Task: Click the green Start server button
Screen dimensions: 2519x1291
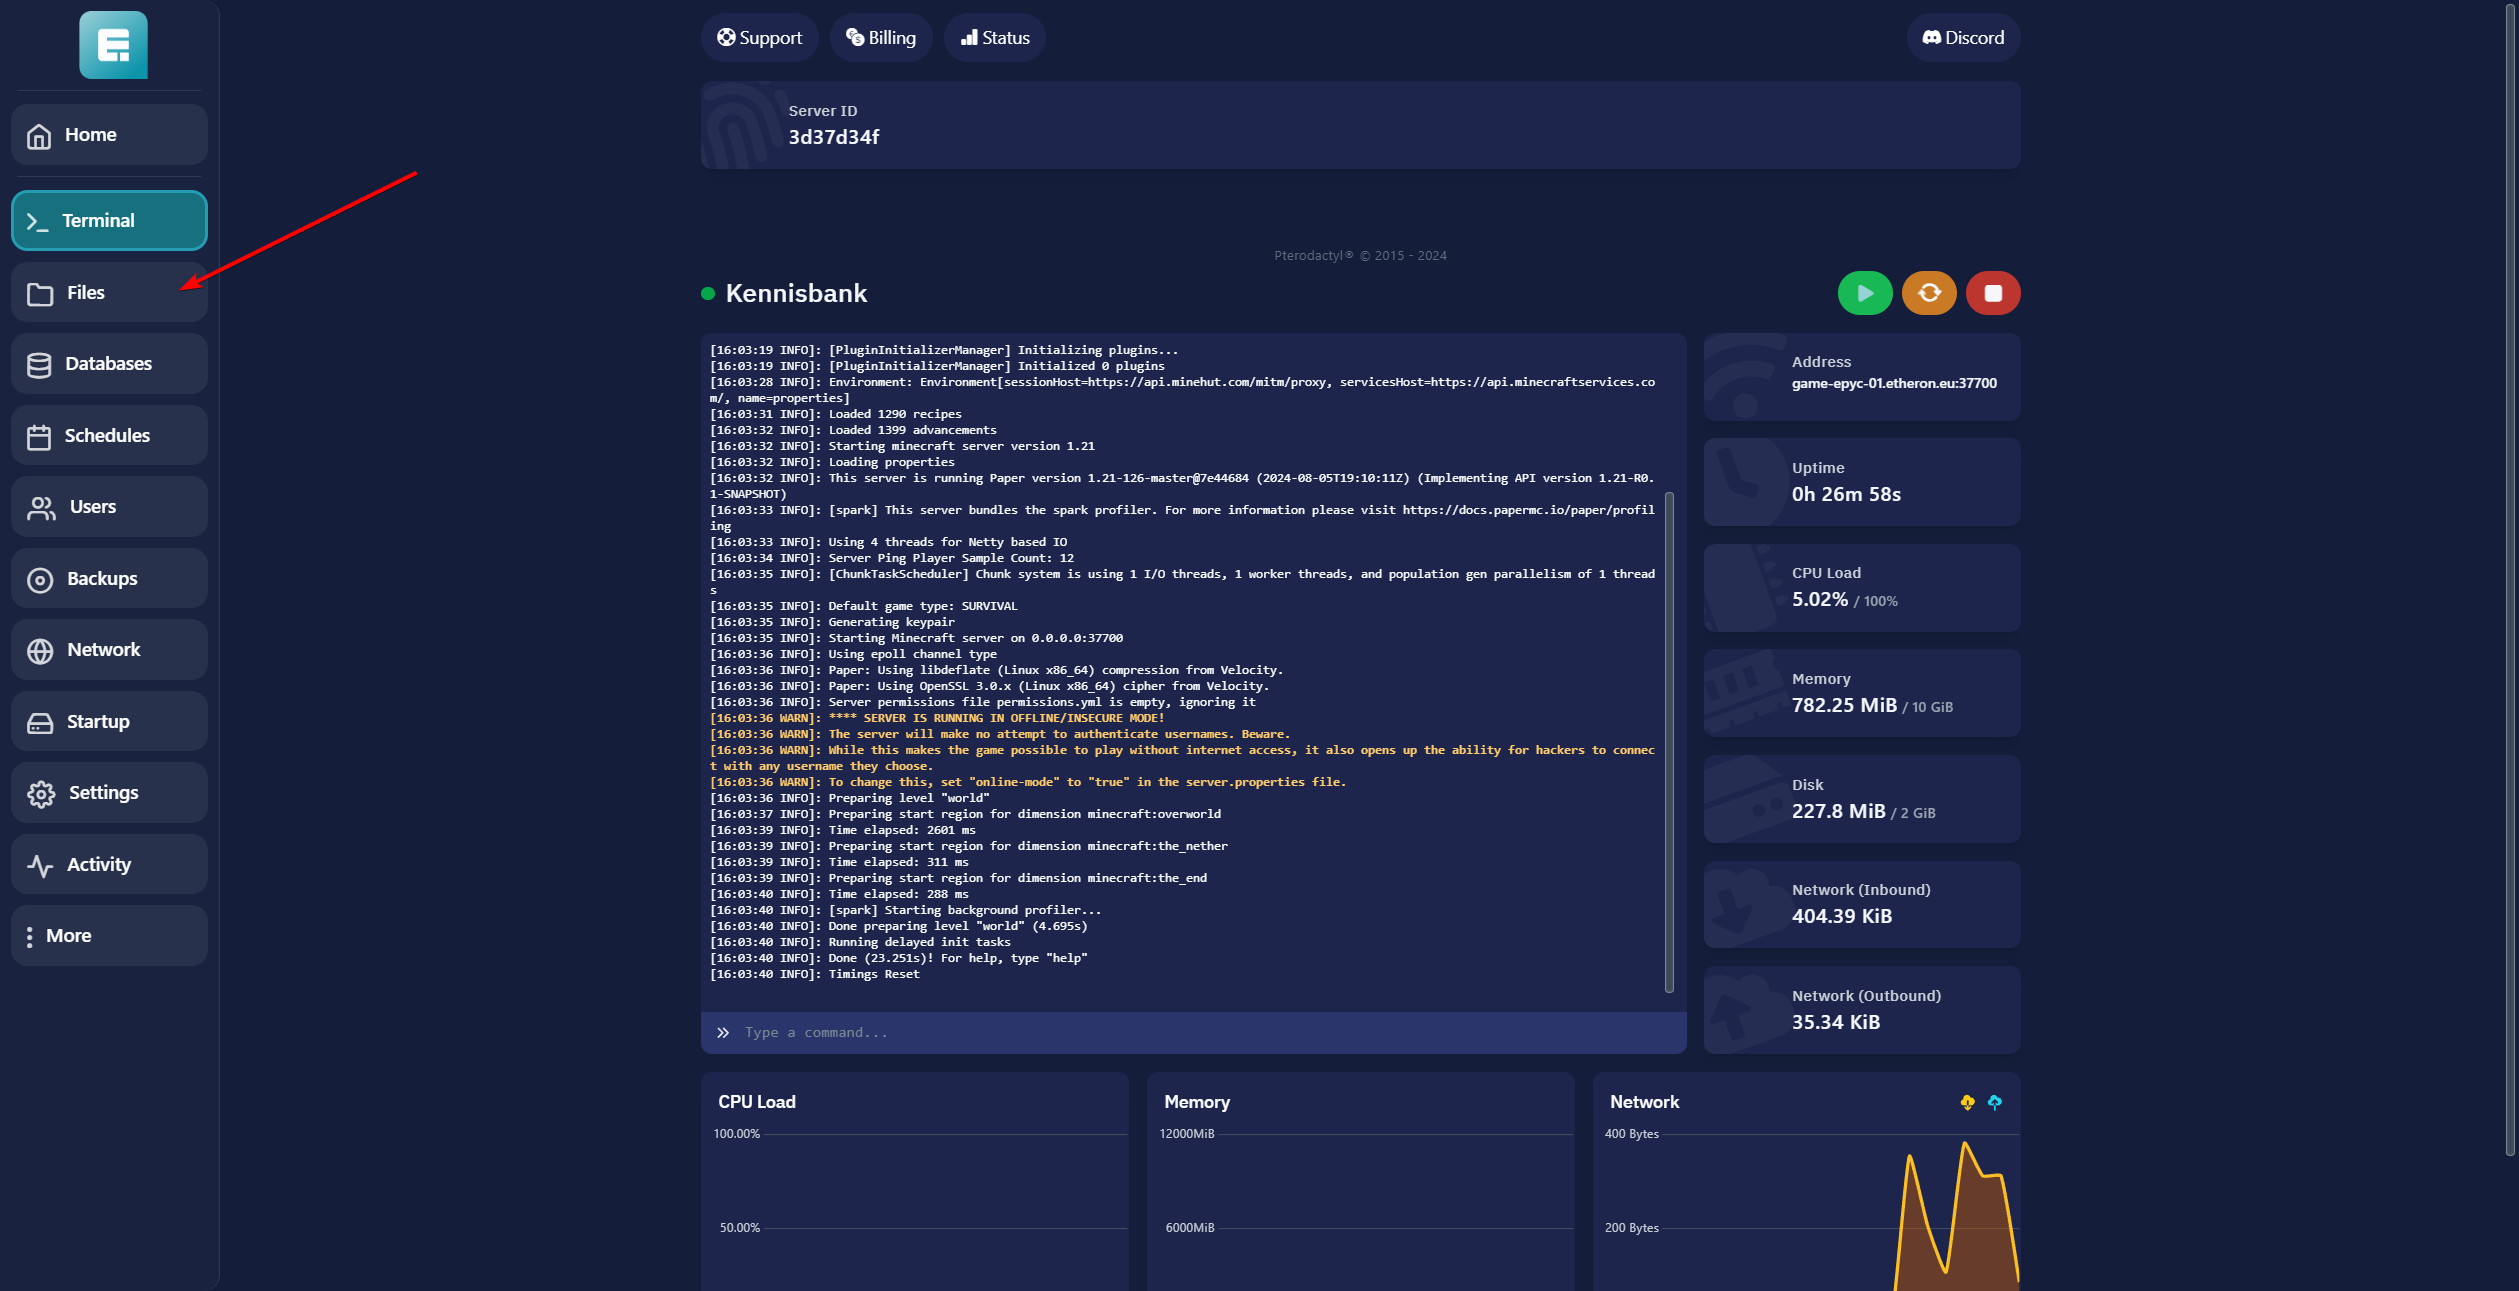Action: point(1864,293)
